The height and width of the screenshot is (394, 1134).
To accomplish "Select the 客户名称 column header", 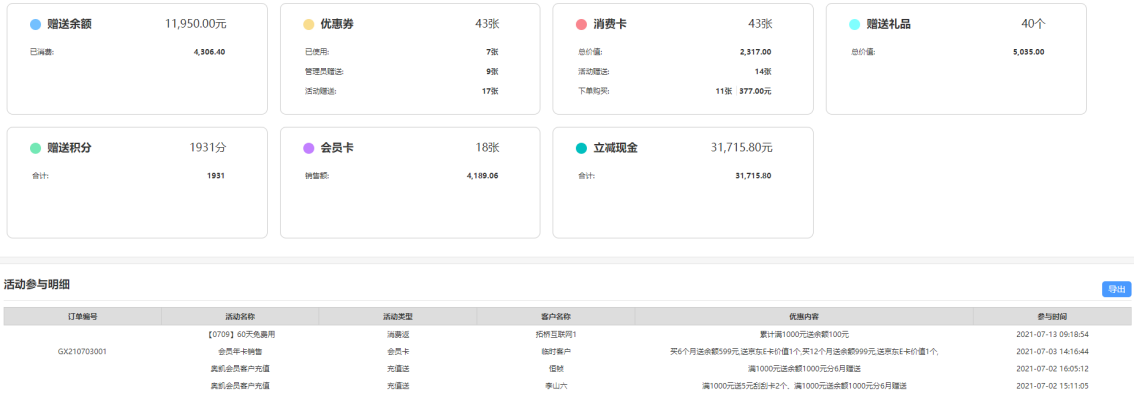I will [556, 317].
